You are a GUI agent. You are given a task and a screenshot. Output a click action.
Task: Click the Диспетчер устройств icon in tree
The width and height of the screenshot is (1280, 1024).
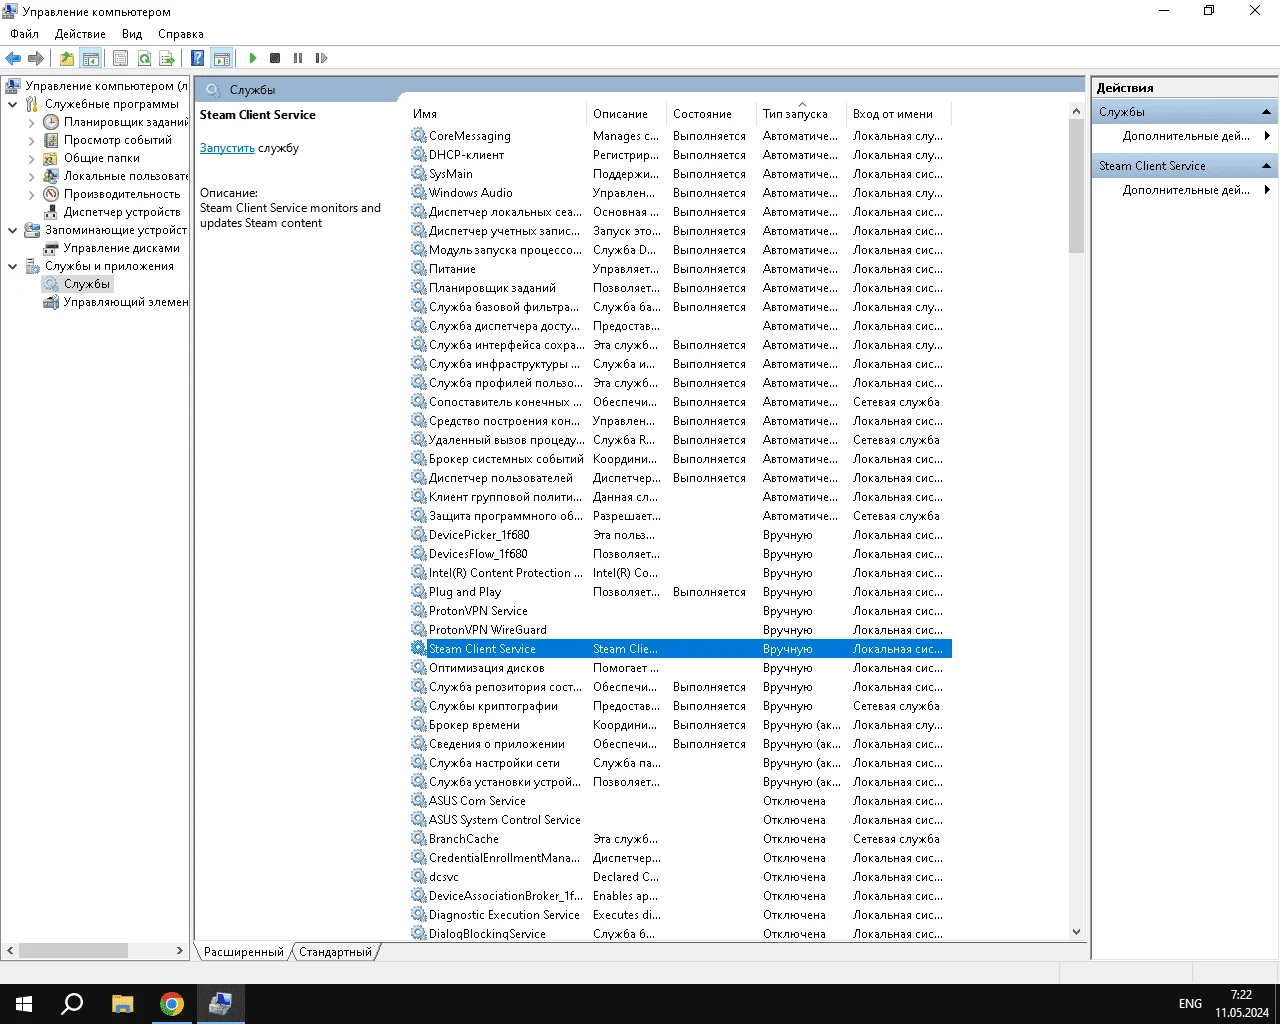tap(51, 212)
